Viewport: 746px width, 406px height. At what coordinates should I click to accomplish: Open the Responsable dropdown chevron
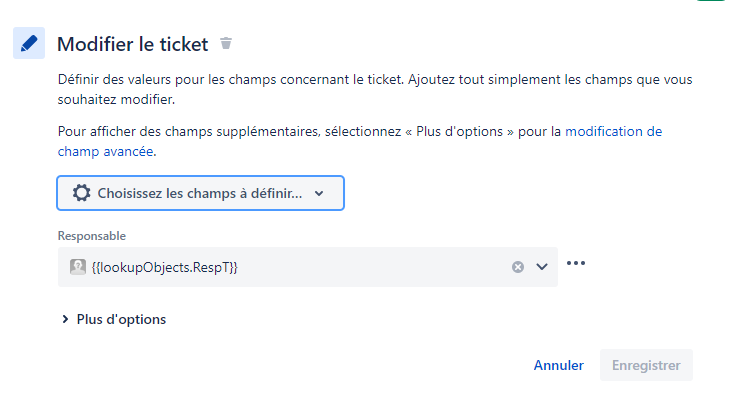(542, 267)
